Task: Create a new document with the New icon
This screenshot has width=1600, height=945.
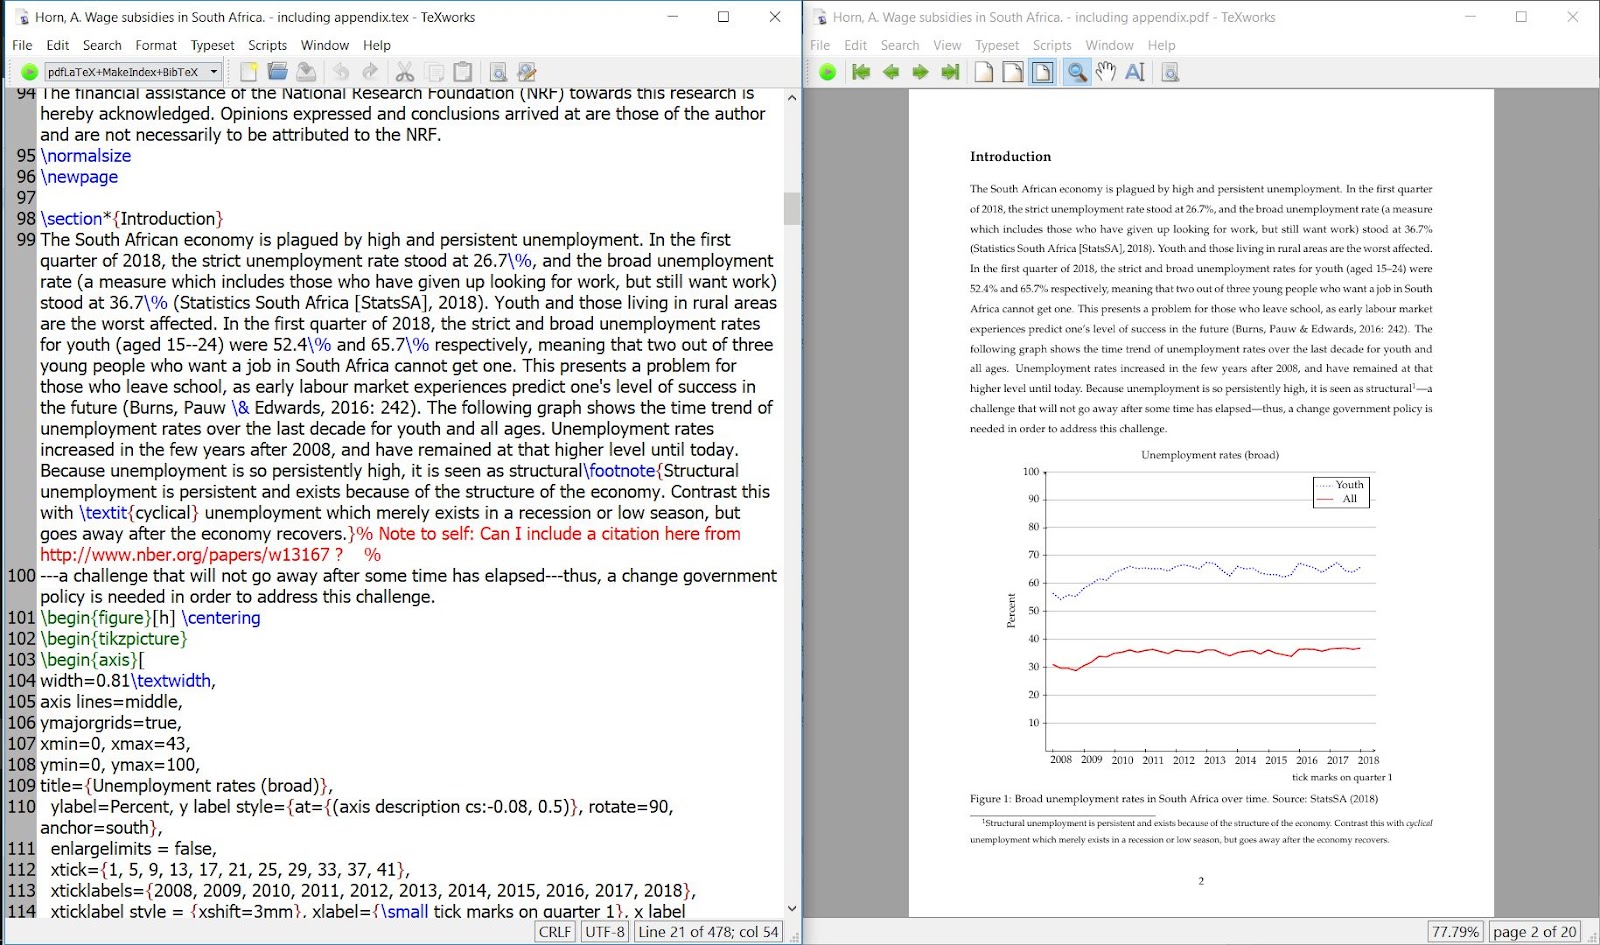Action: [249, 72]
